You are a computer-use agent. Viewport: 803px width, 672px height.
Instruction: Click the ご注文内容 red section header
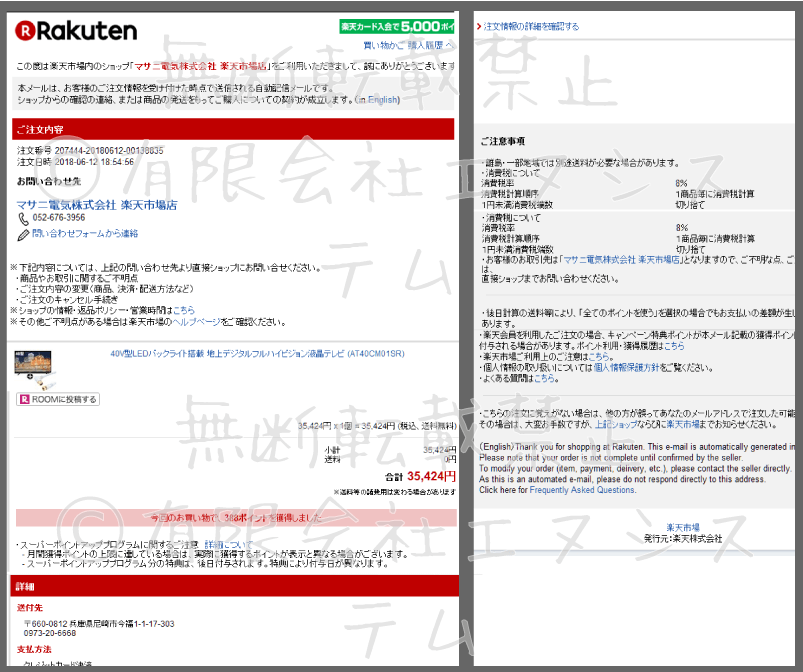(x=233, y=129)
